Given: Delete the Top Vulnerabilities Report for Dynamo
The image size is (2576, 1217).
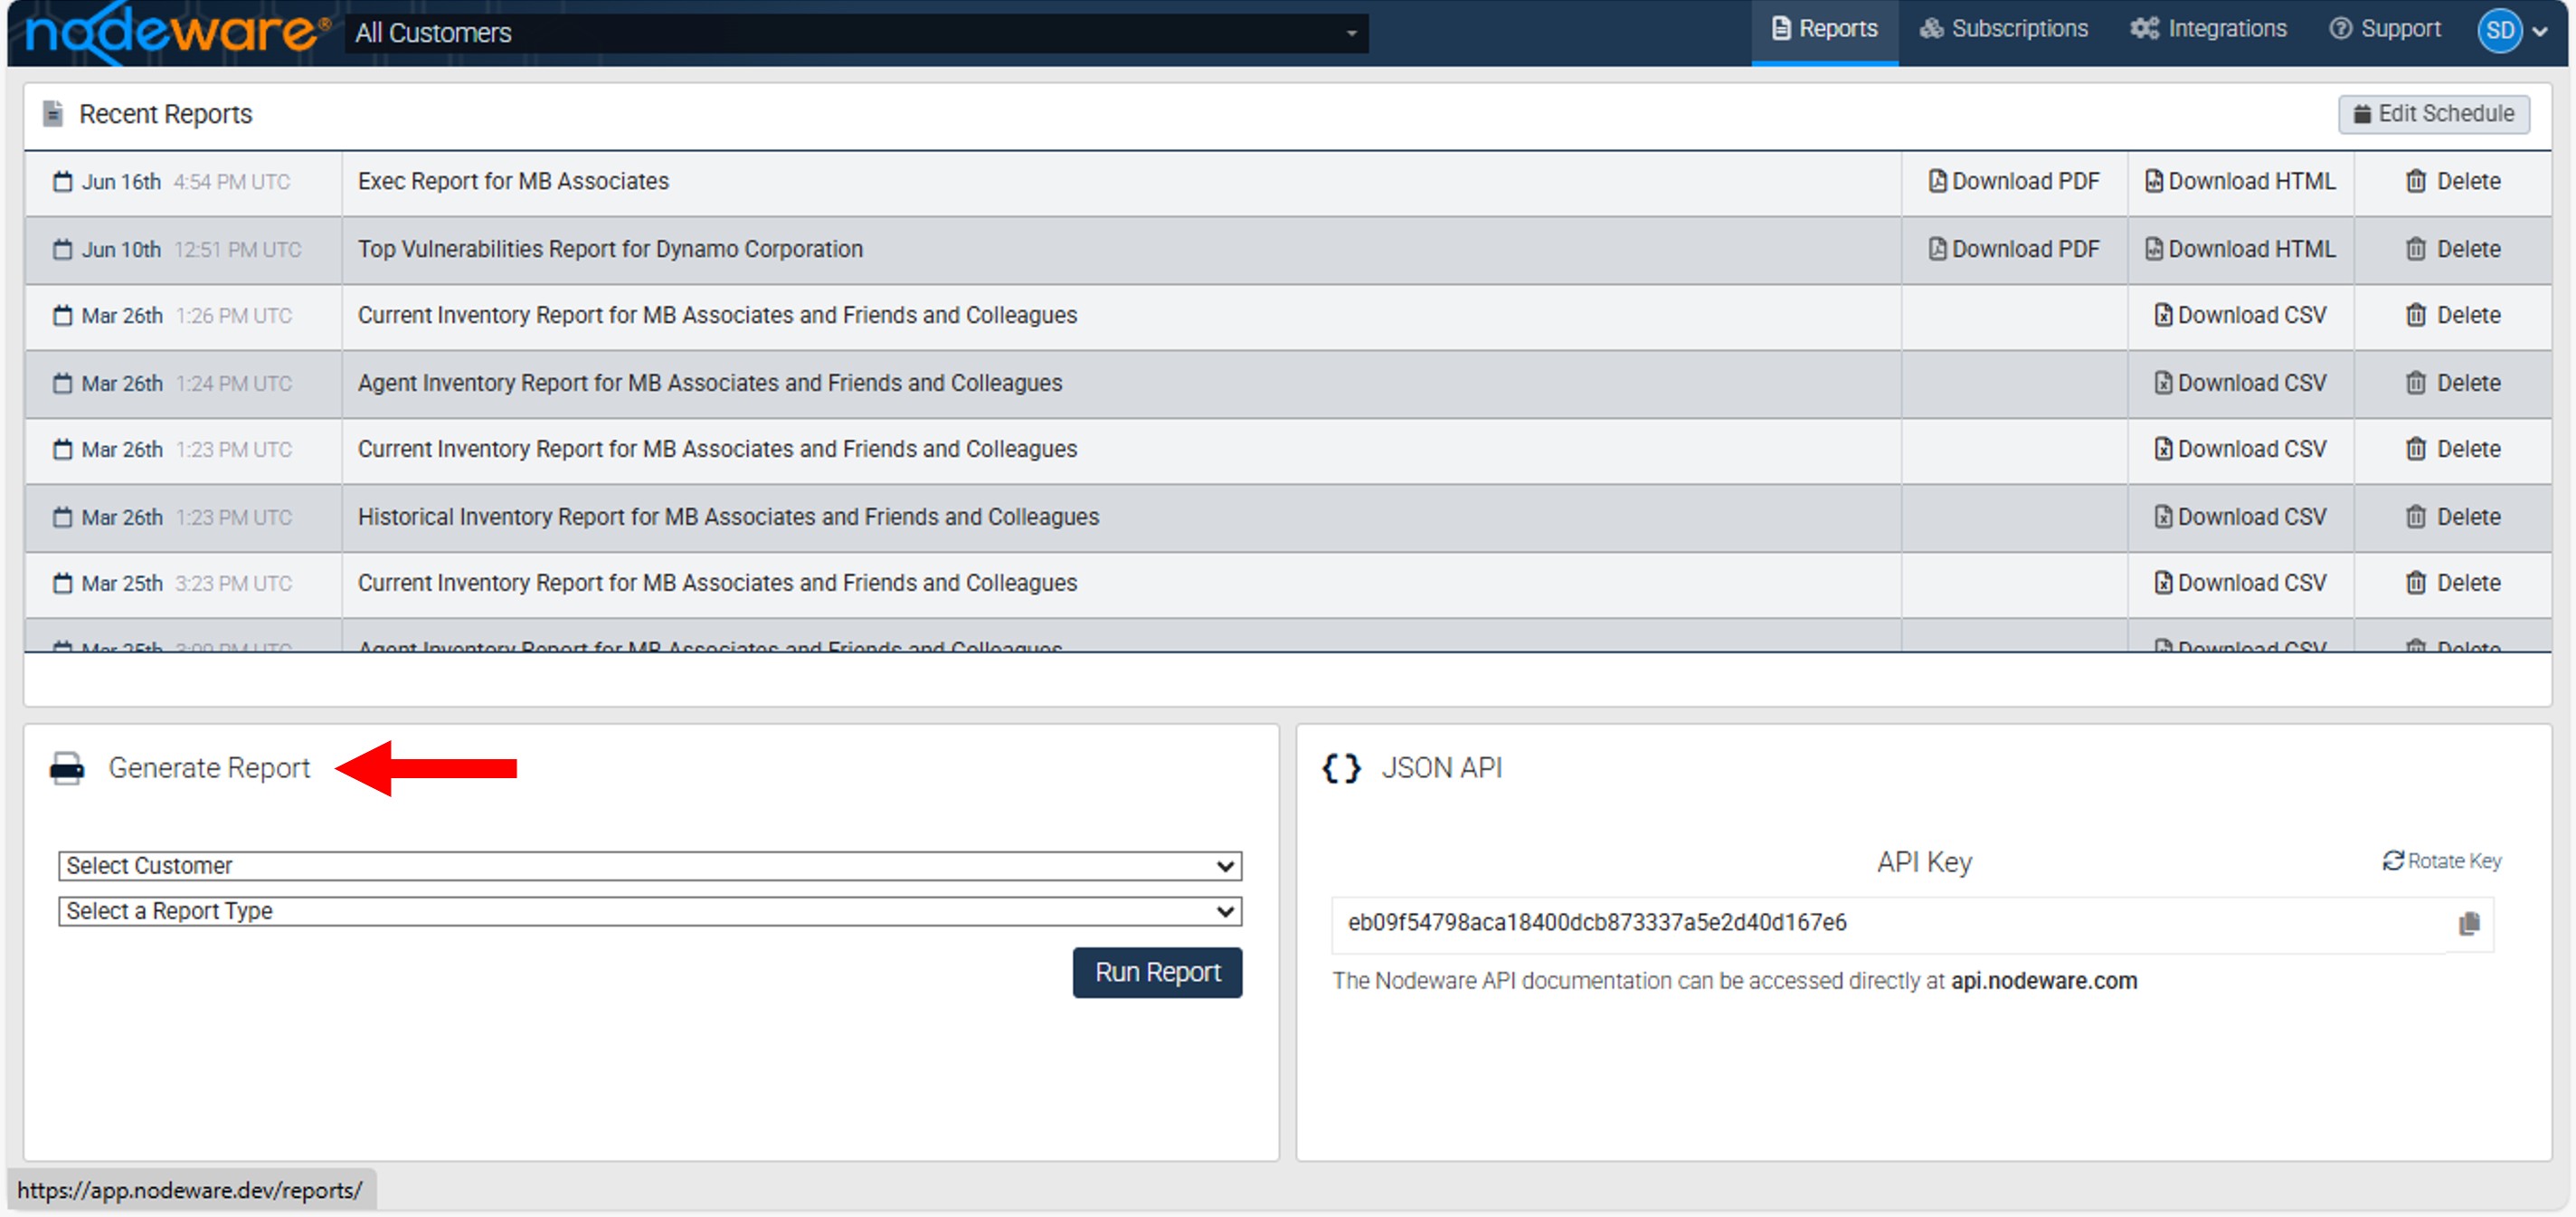Looking at the screenshot, I should [2452, 249].
